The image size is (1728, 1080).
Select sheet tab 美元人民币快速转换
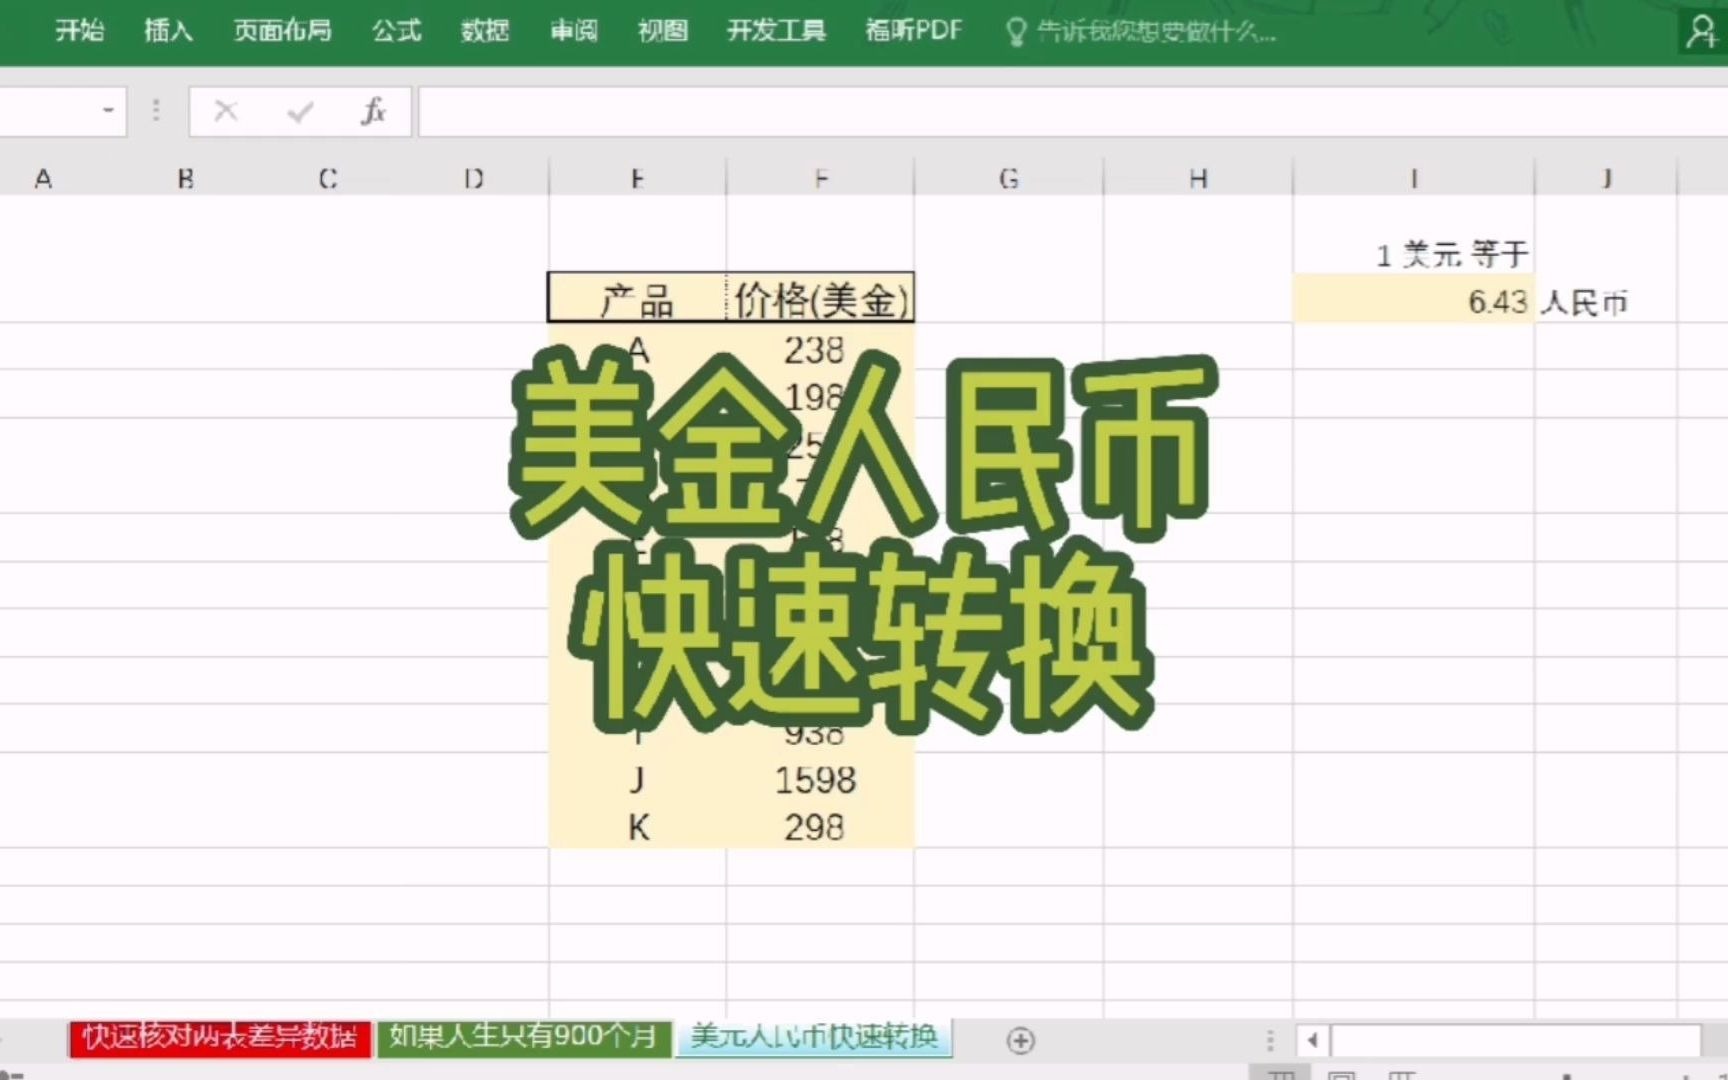point(814,1037)
